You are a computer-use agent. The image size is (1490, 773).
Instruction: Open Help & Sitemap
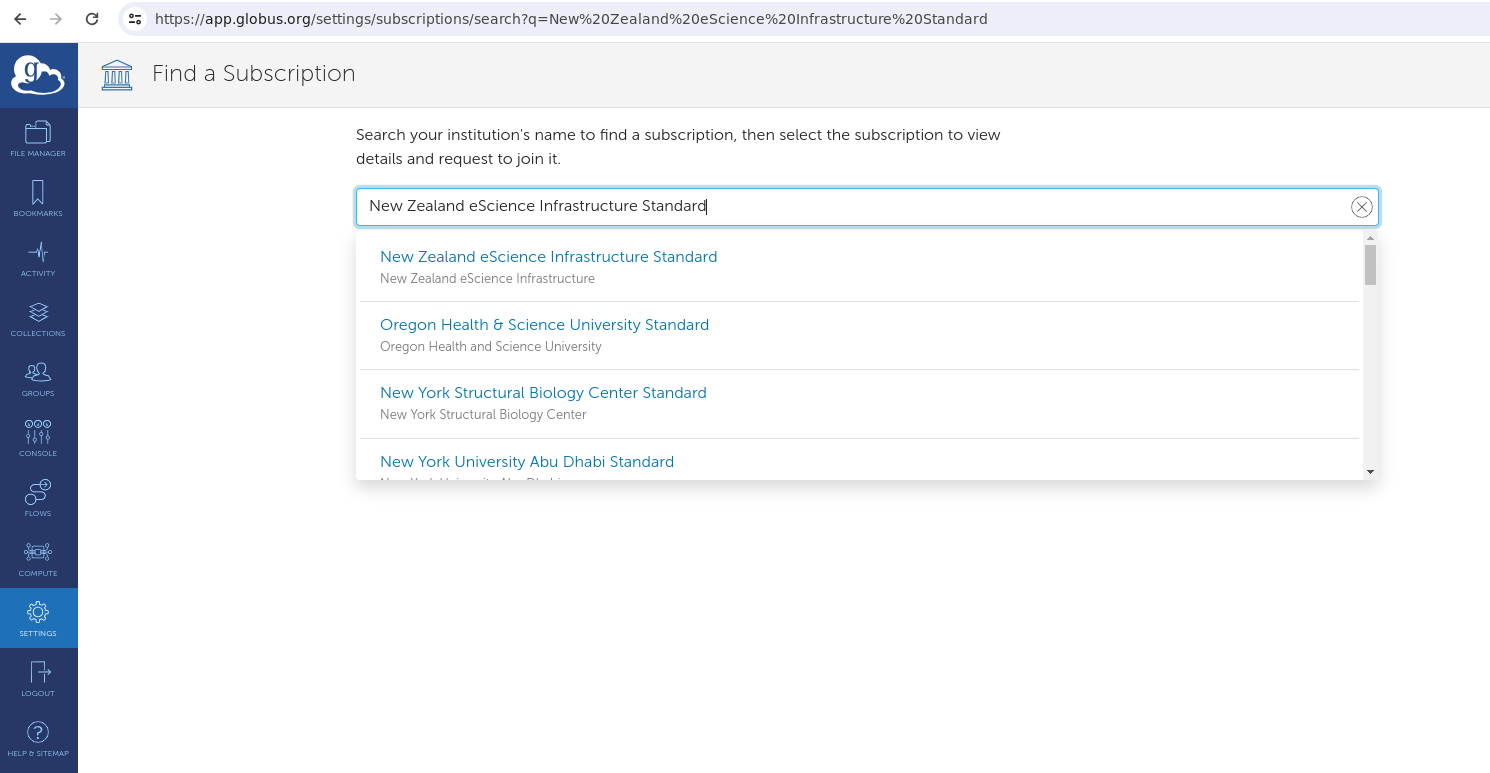pos(38,739)
